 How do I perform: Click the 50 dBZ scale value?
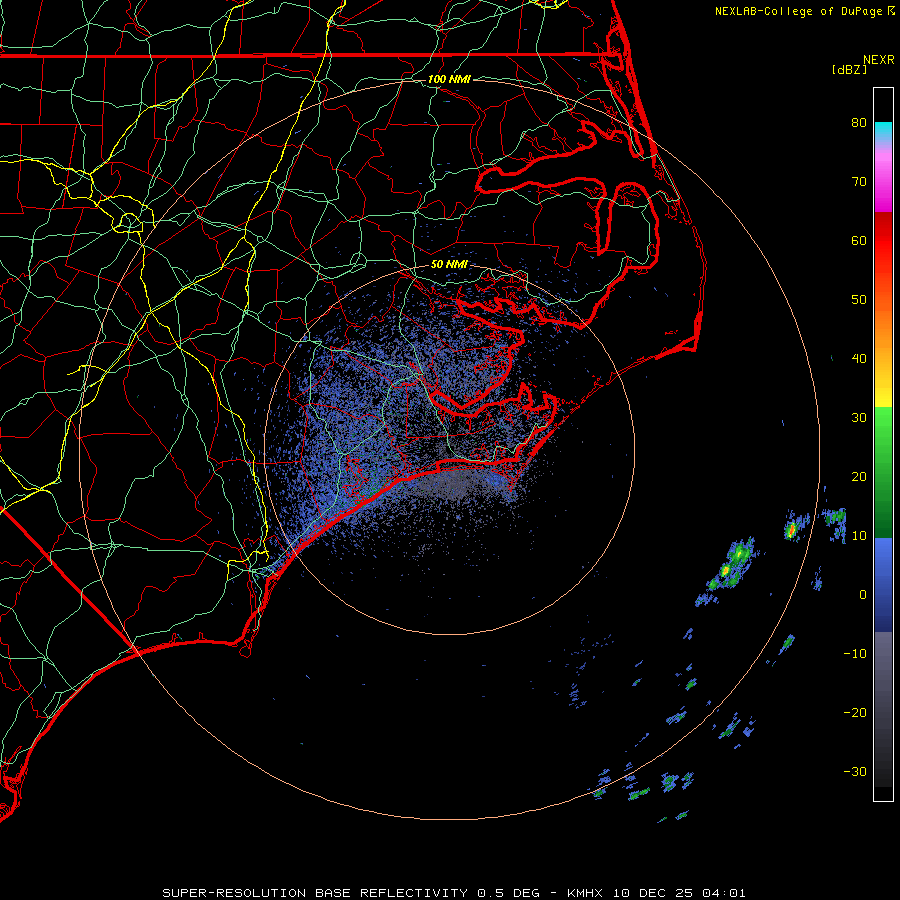coord(859,300)
